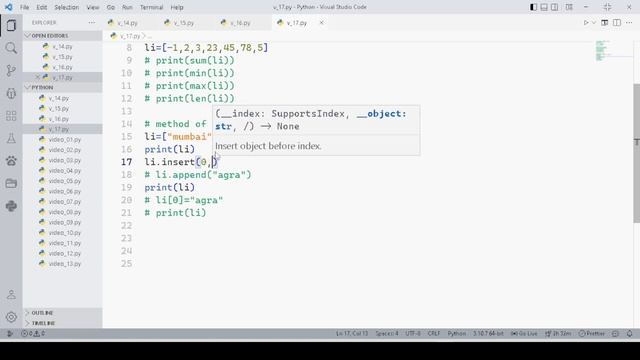The image size is (640, 360).
Task: Open Customize Layout icon
Action: pos(569,7)
